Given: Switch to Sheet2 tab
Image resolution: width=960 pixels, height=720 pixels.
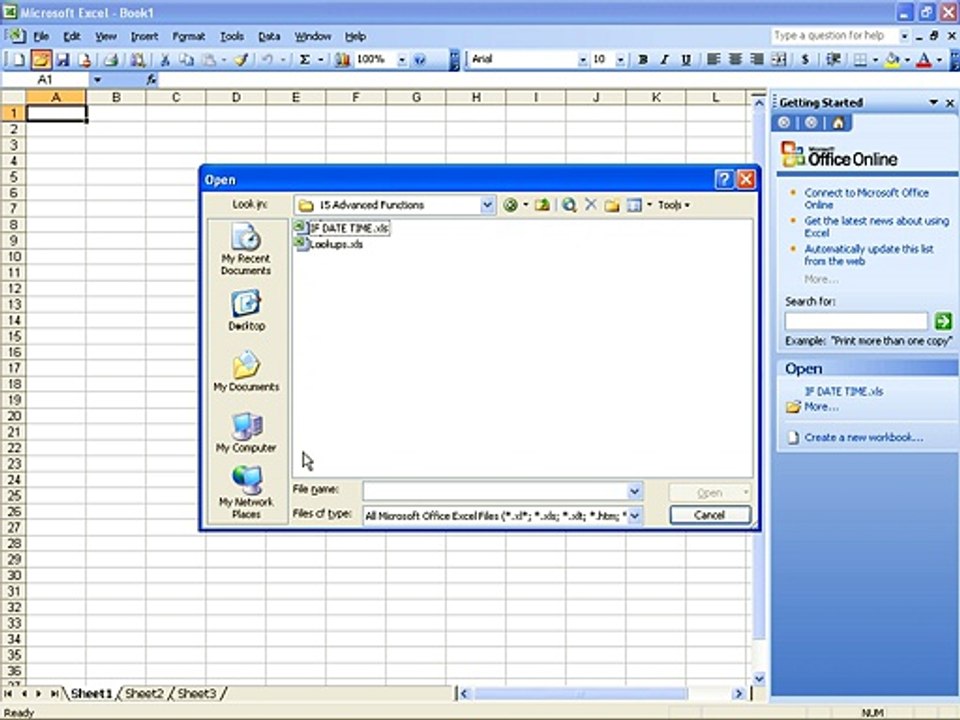Looking at the screenshot, I should (x=144, y=693).
